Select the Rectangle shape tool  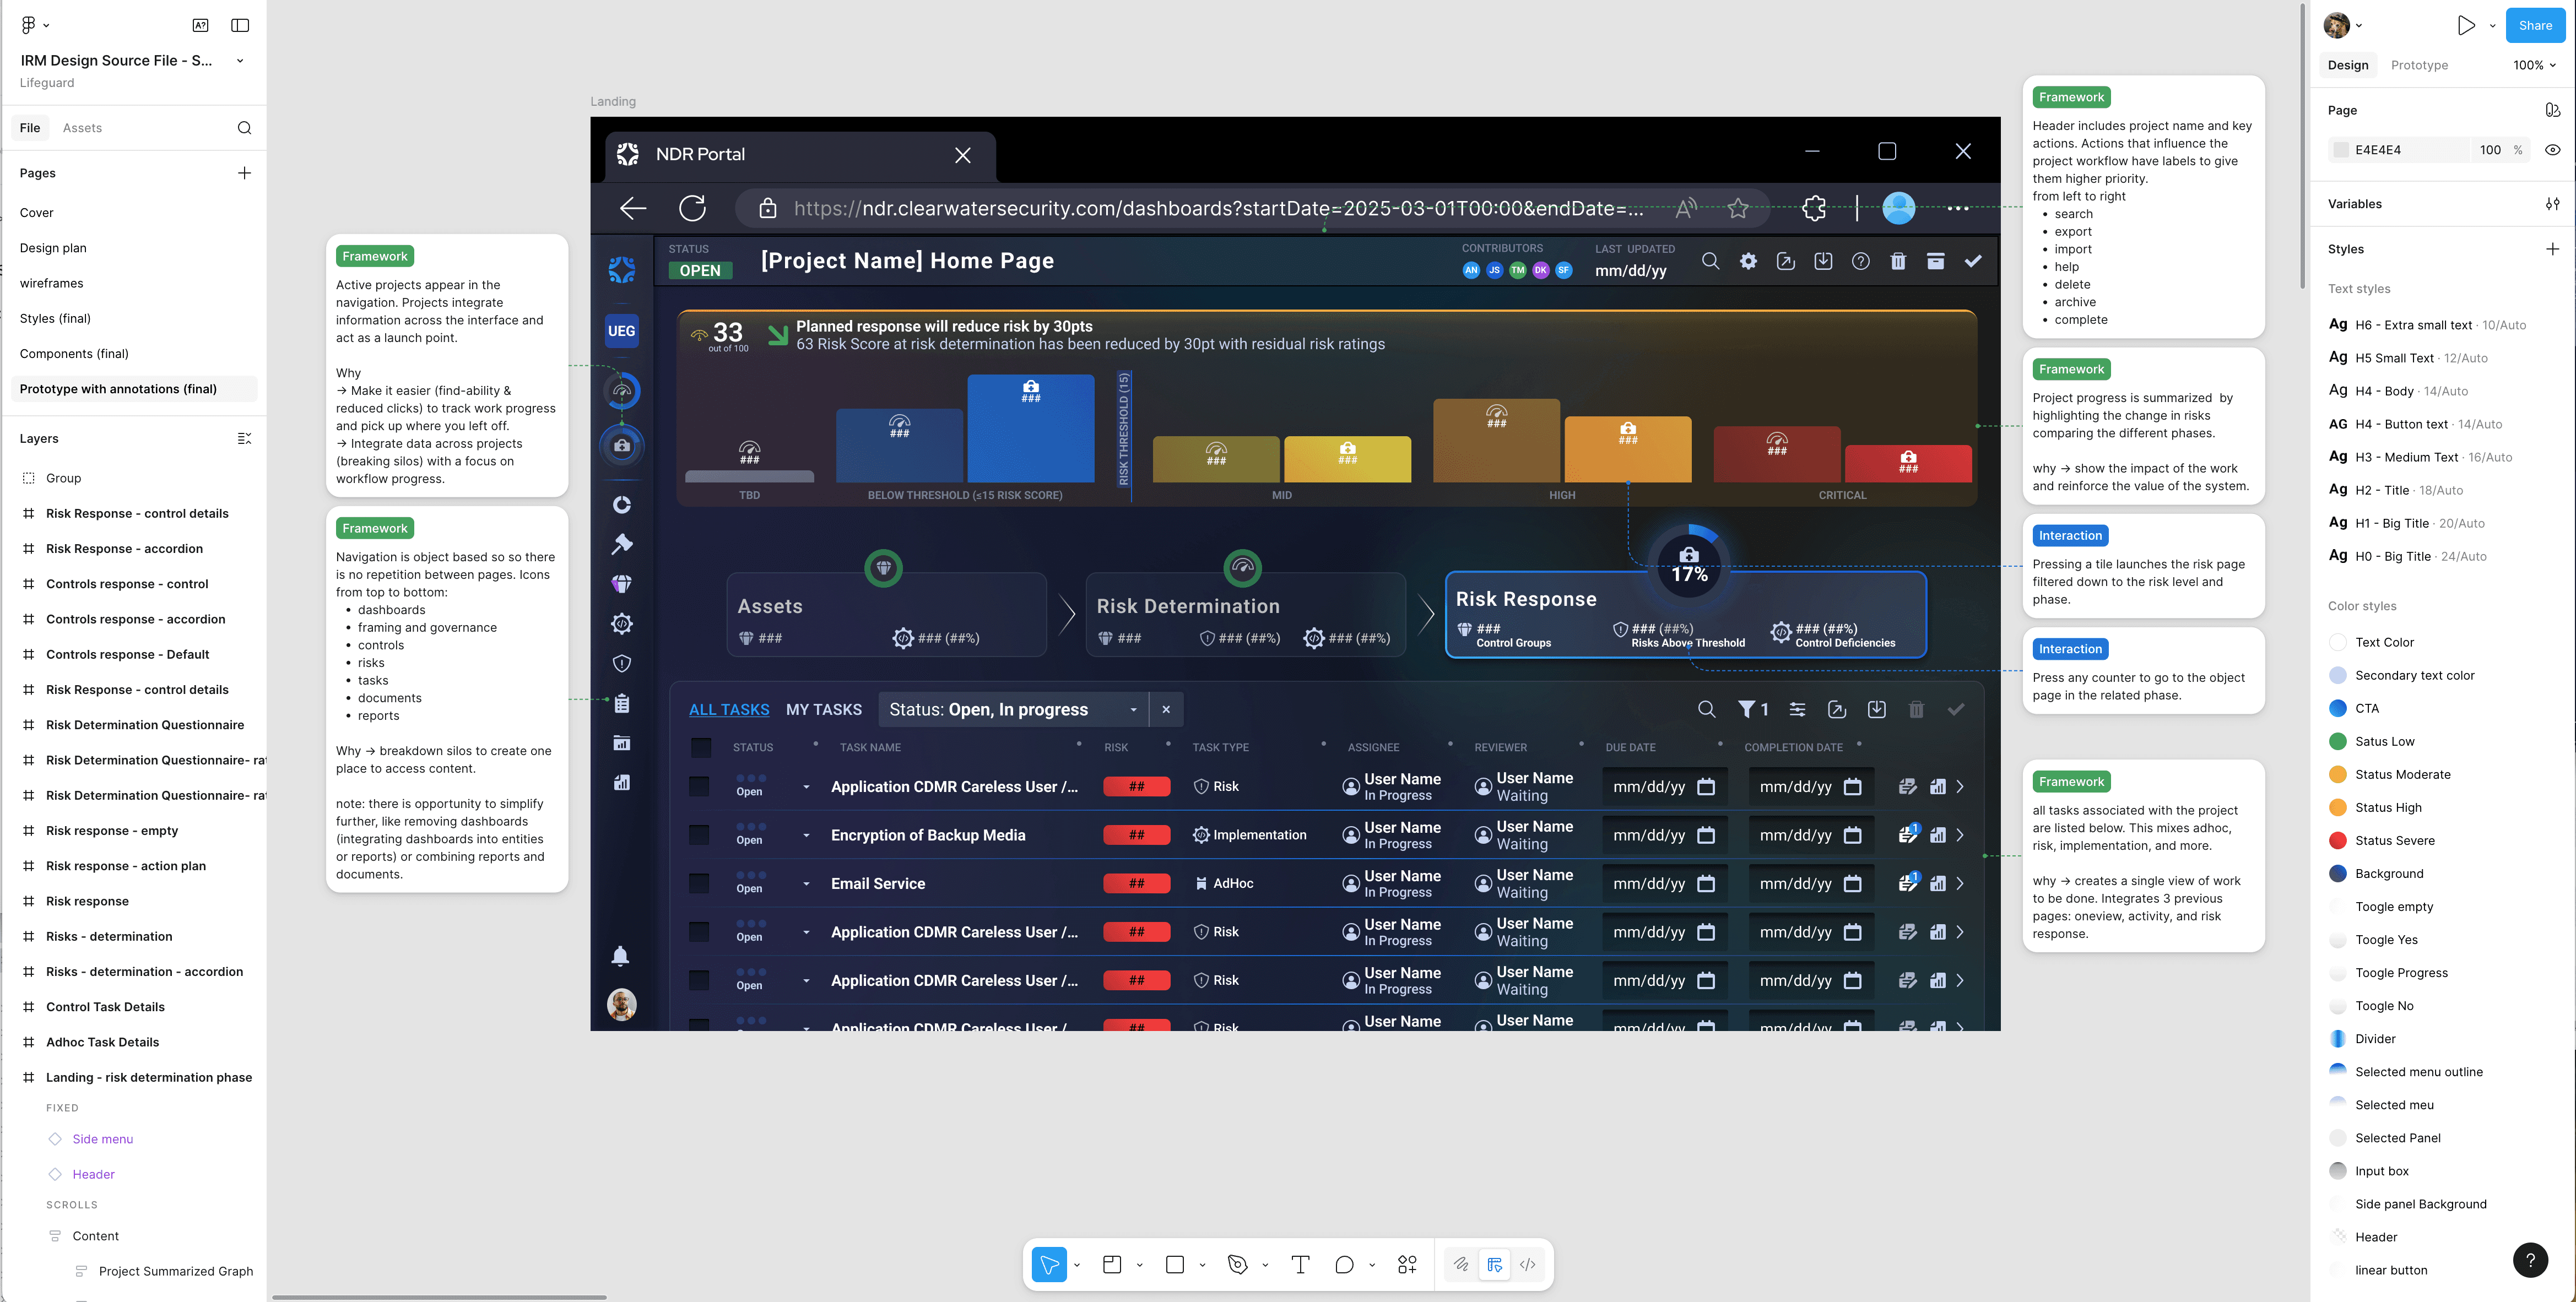pyautogui.click(x=1175, y=1265)
